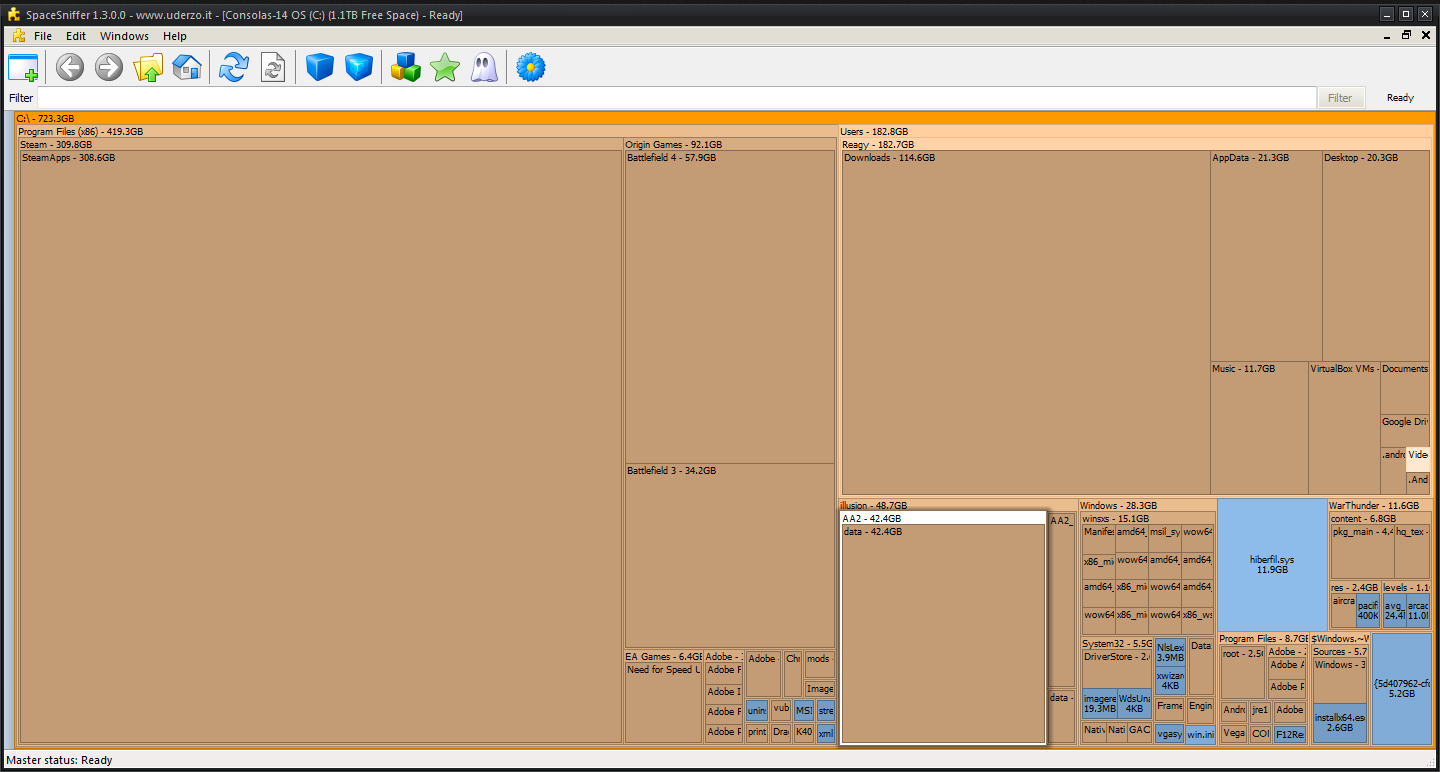Go home using the house icon
Image resolution: width=1440 pixels, height=772 pixels.
click(x=187, y=68)
